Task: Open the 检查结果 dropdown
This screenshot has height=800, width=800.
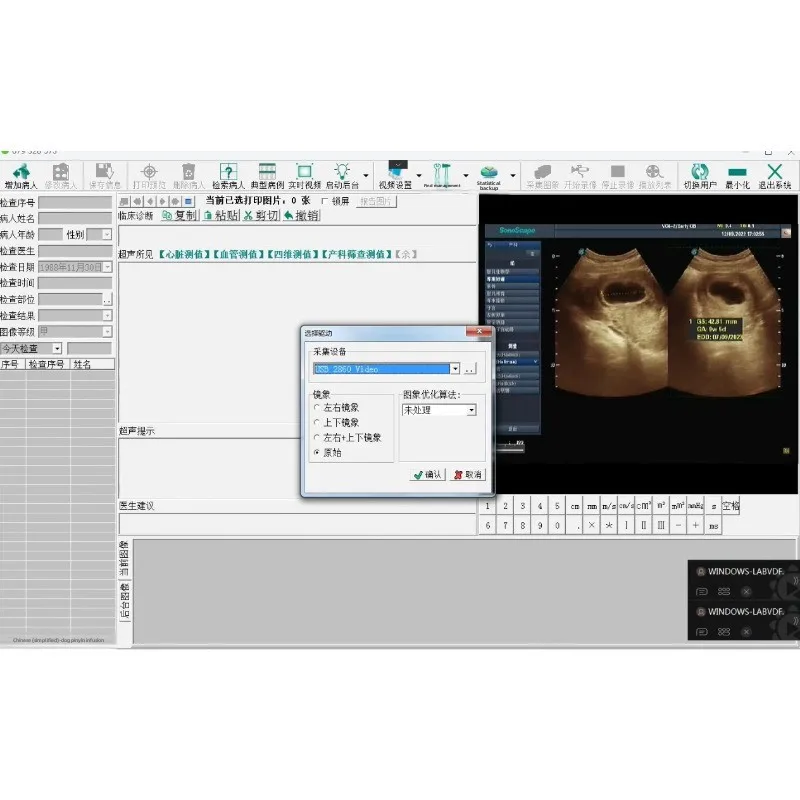Action: [x=107, y=315]
